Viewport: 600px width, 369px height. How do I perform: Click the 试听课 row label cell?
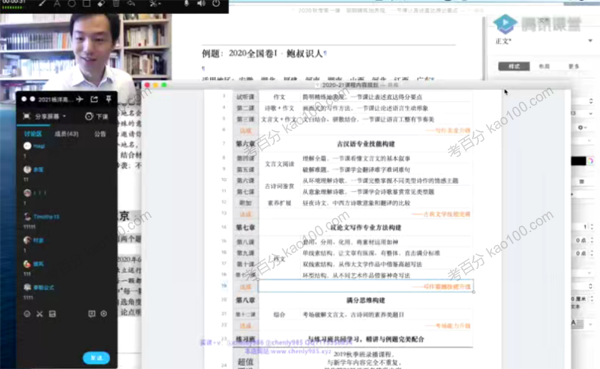tap(245, 97)
